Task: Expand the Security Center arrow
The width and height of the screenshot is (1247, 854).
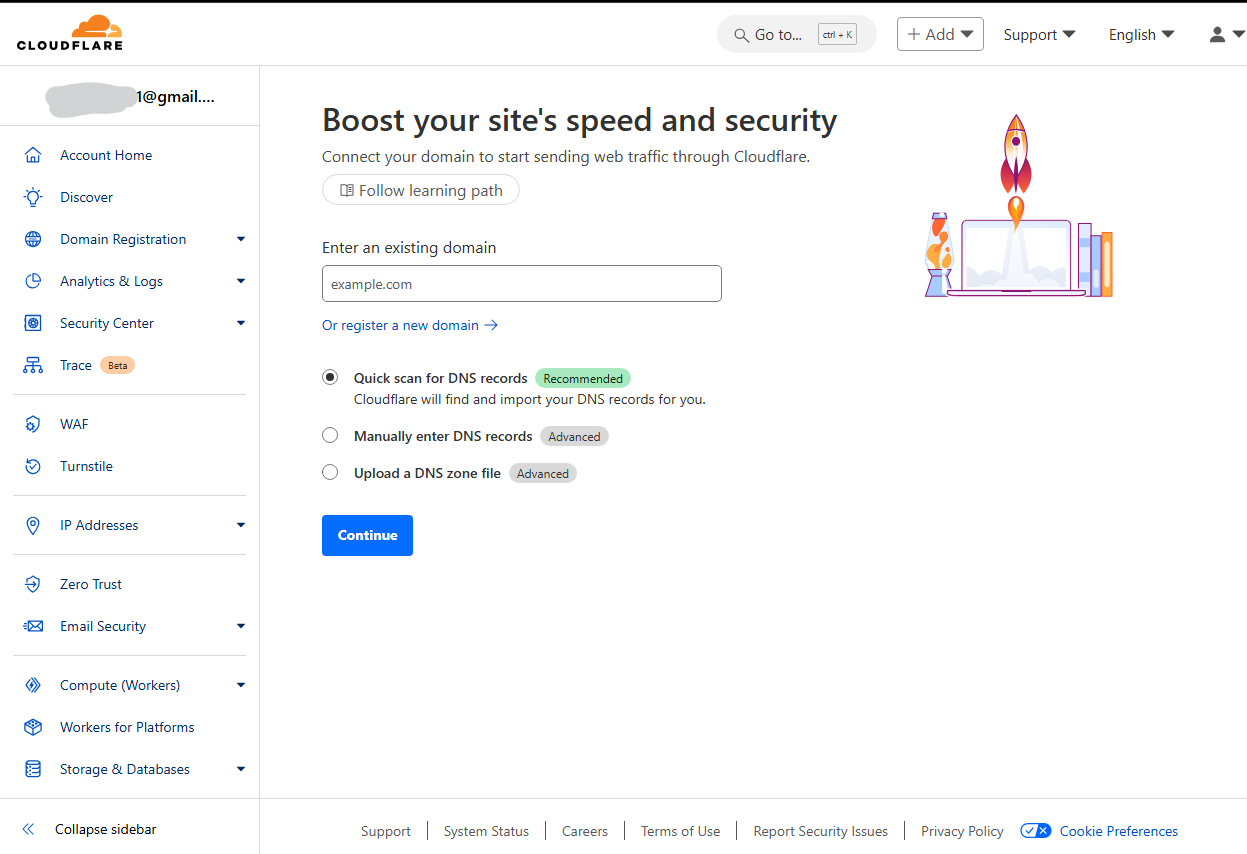Action: click(x=241, y=323)
